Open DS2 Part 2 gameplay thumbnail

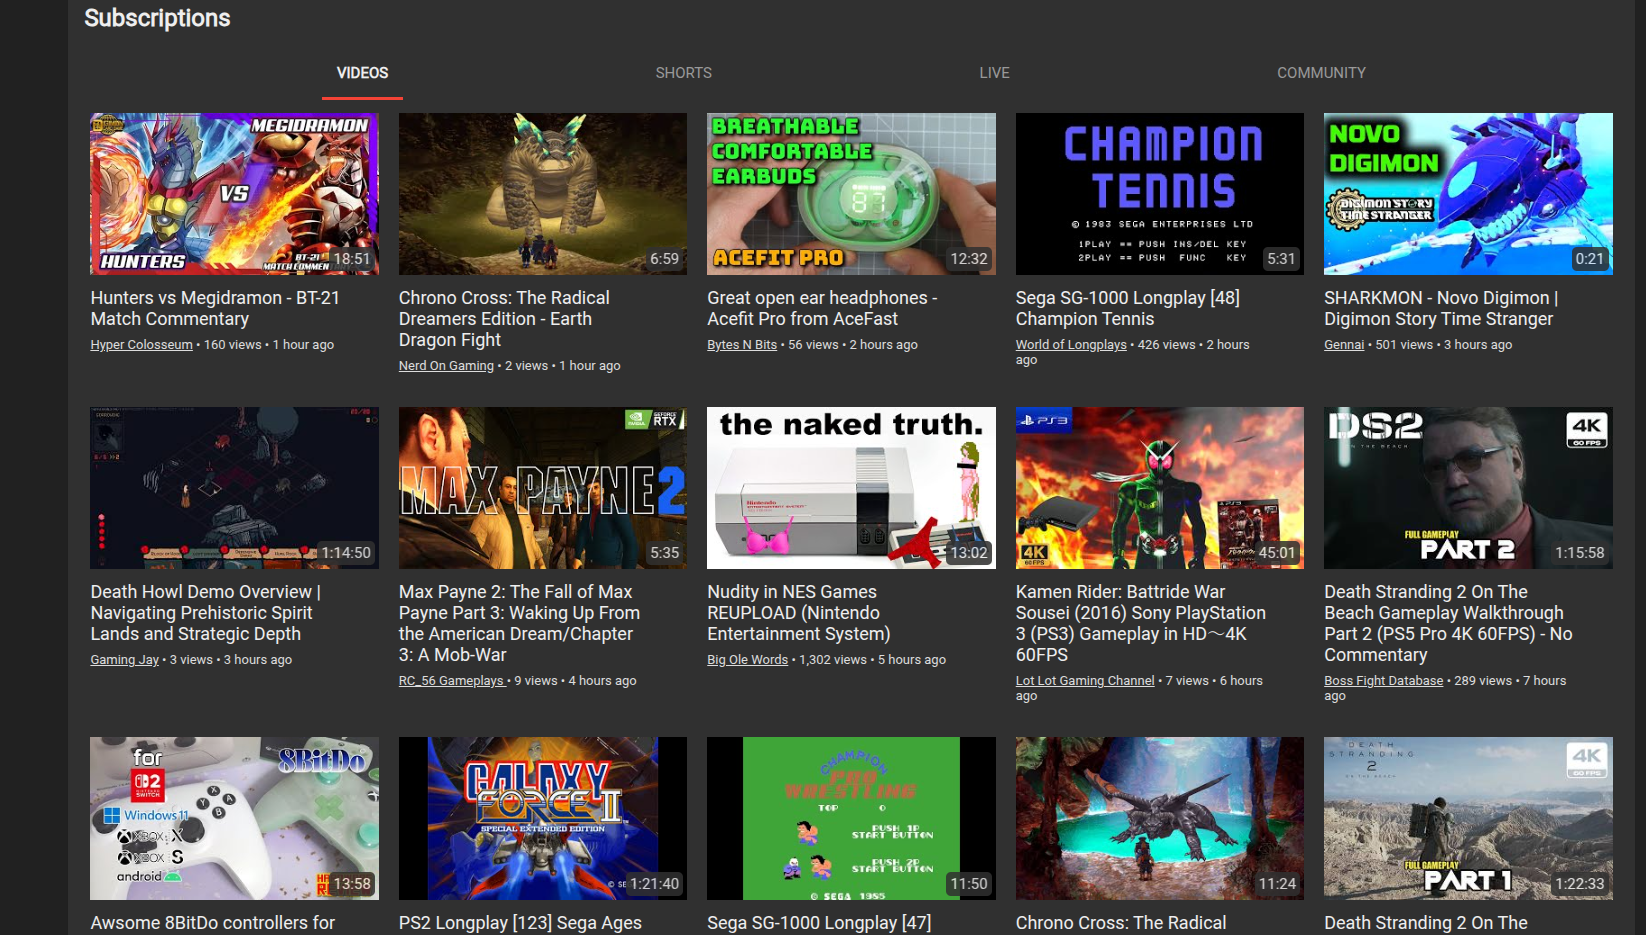click(x=1468, y=488)
